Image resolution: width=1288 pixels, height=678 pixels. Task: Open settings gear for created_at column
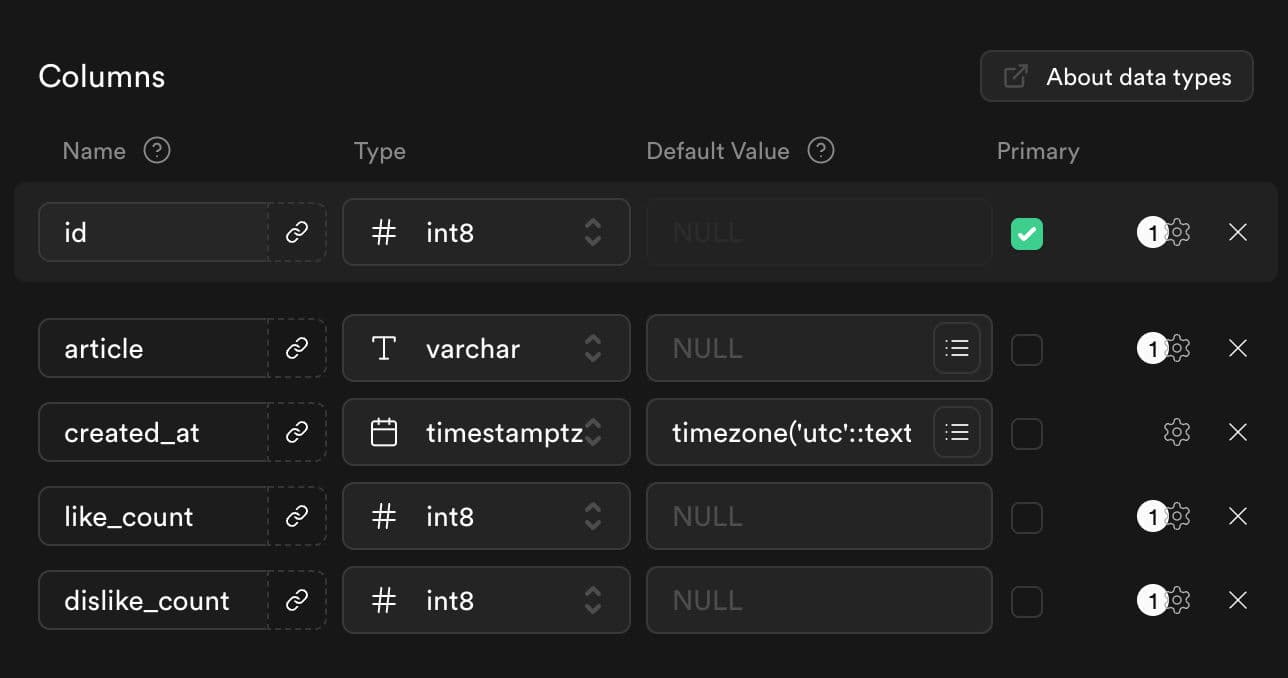tap(1177, 432)
